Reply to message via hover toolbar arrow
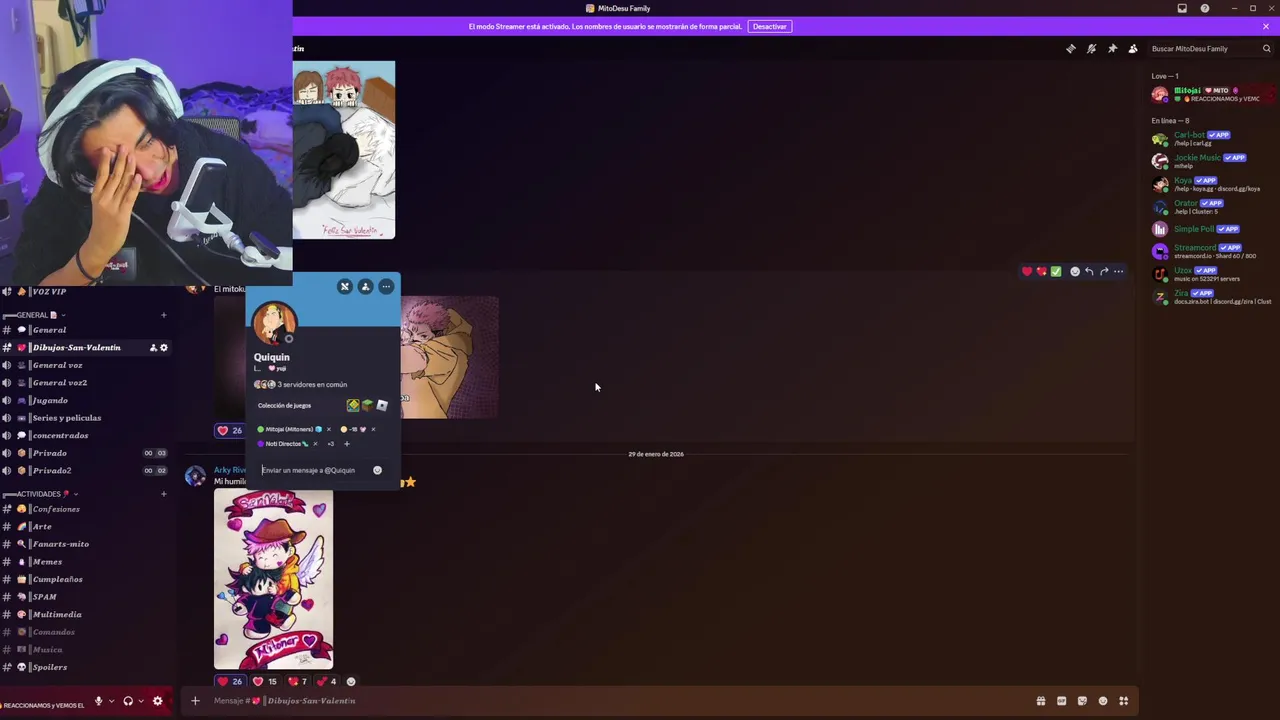The image size is (1280, 720). click(1089, 271)
